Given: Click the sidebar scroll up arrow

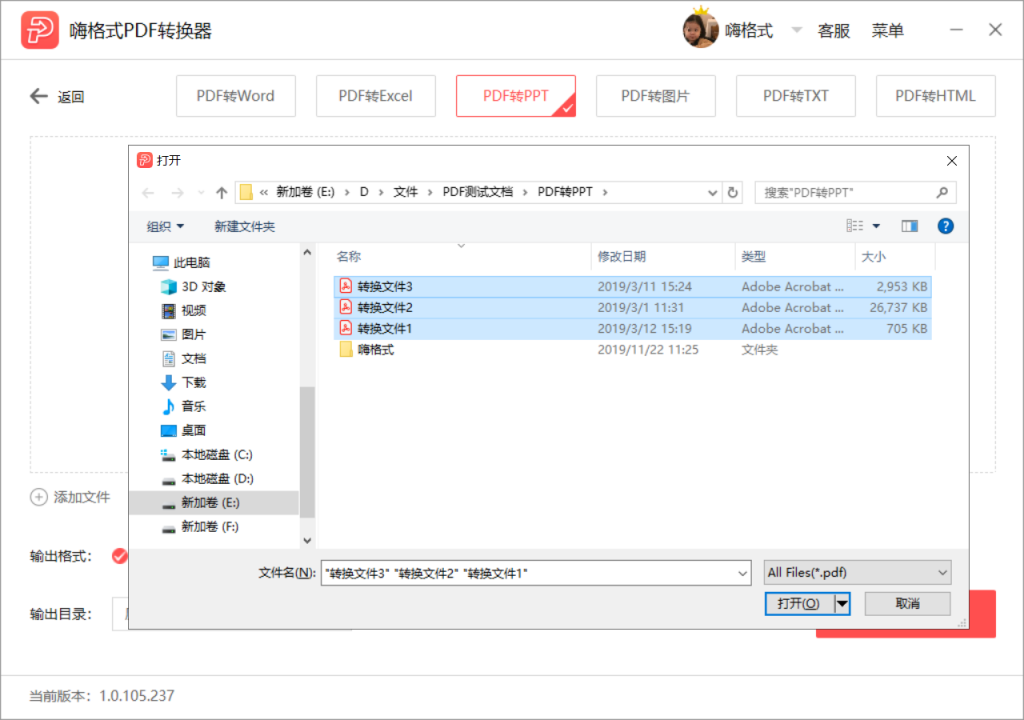Looking at the screenshot, I should (x=307, y=252).
